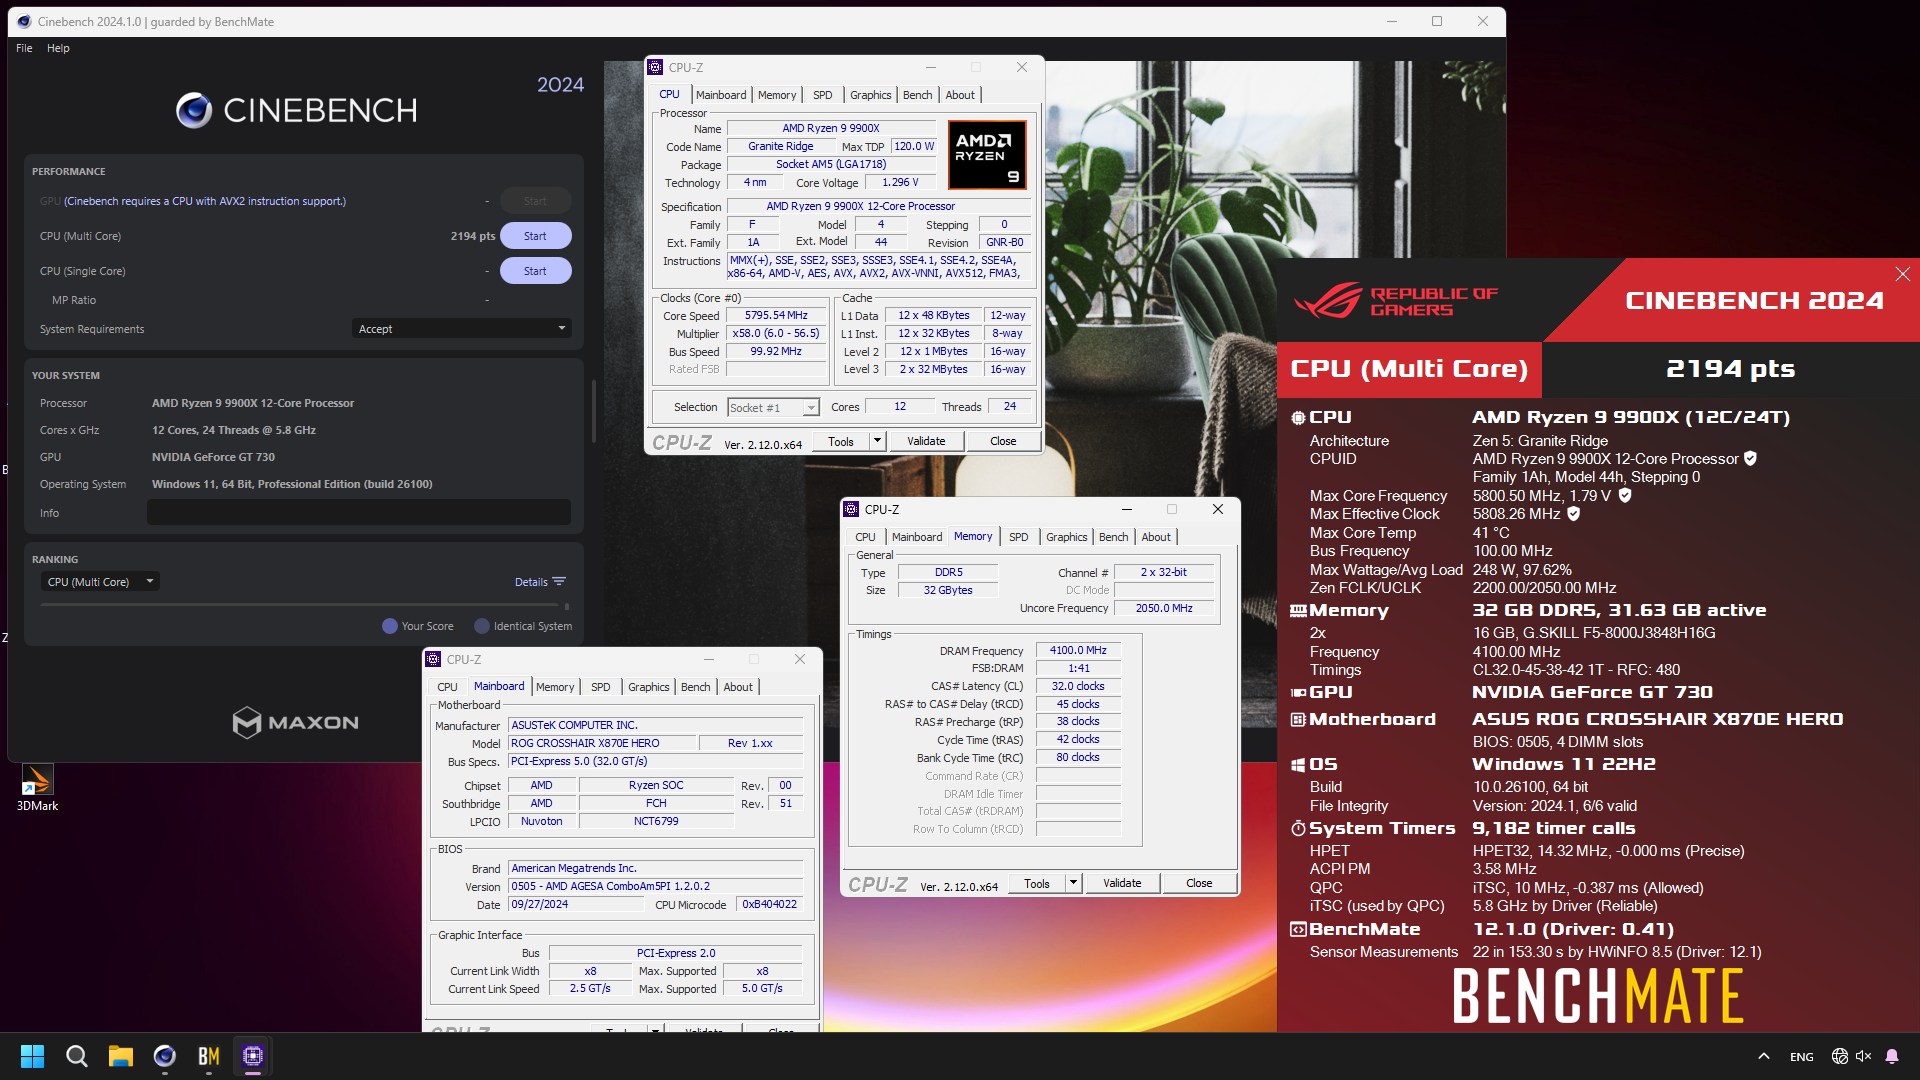Open the System Requirements Accept dropdown
The width and height of the screenshot is (1920, 1080).
(462, 328)
